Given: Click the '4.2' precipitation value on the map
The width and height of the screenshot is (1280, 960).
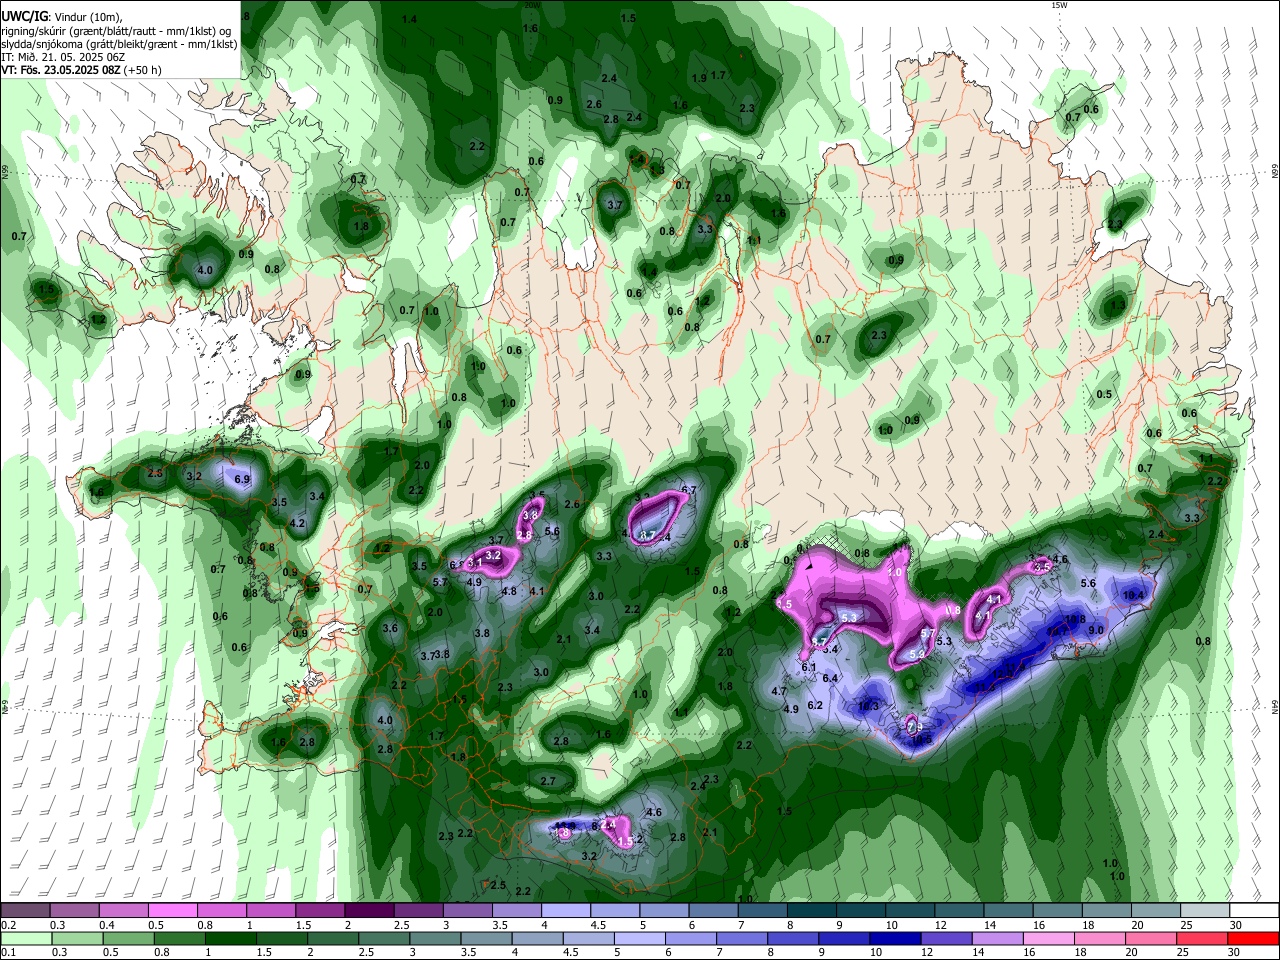Looking at the screenshot, I should click(x=297, y=523).
